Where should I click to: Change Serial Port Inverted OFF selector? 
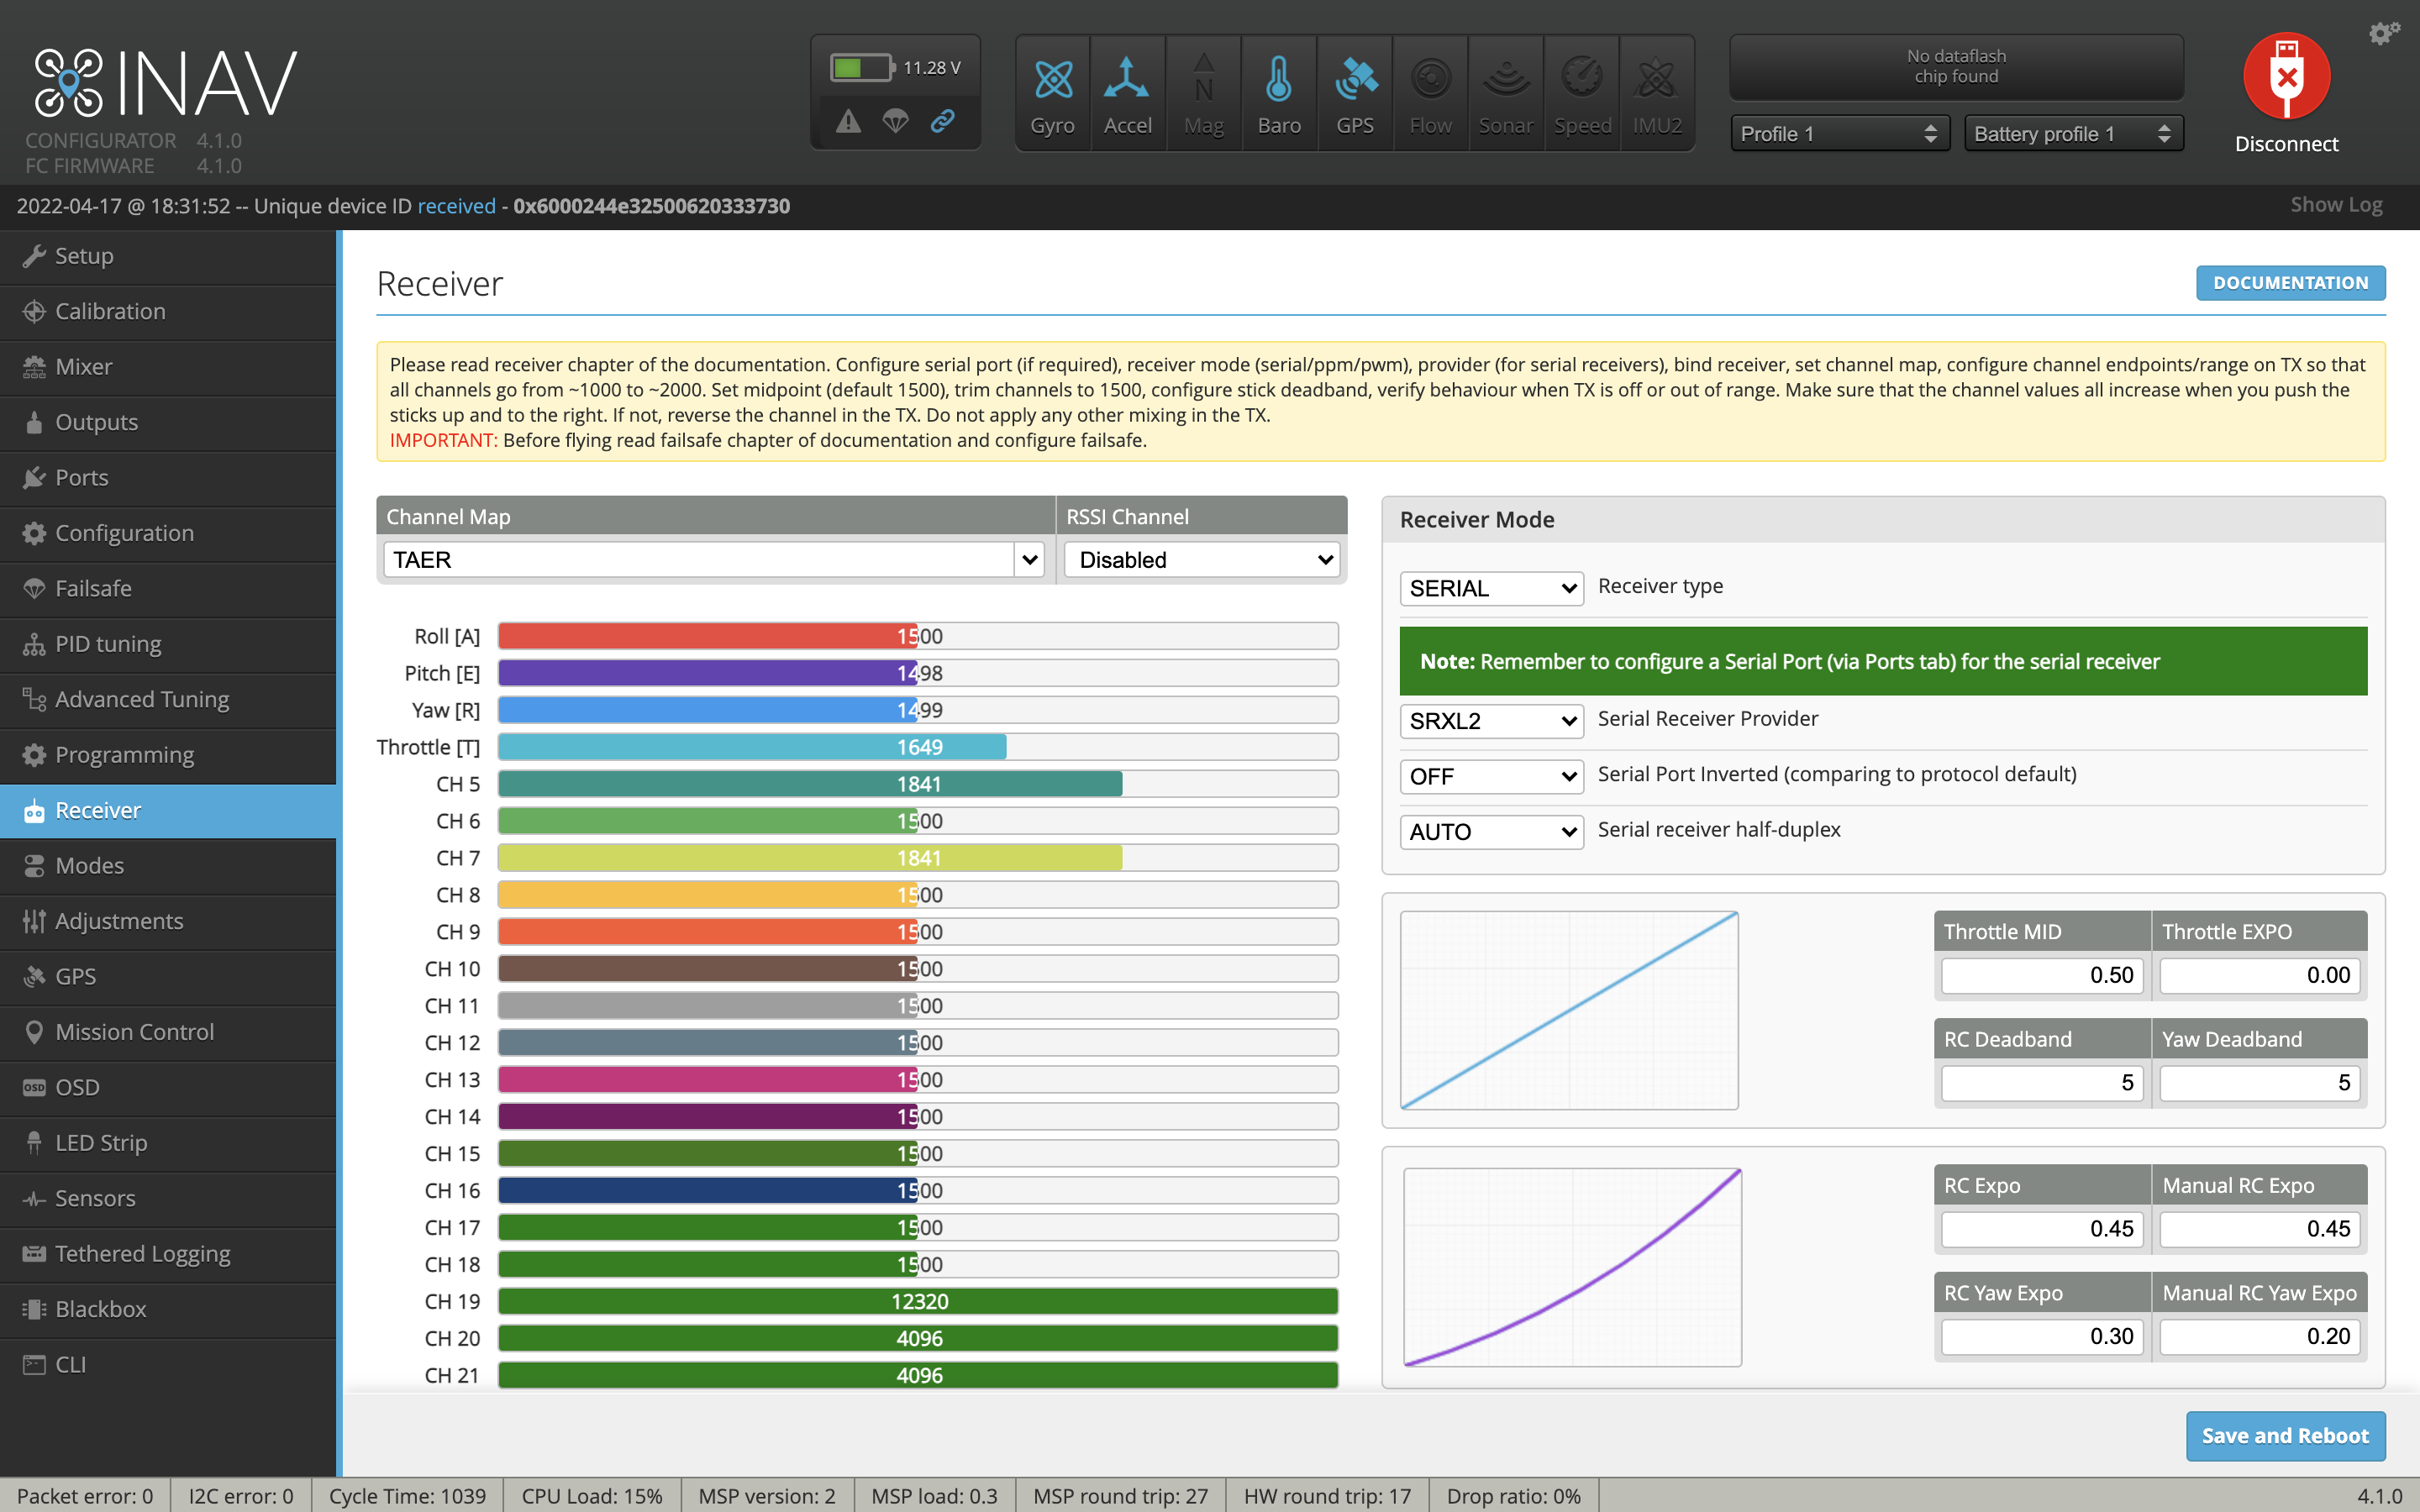[x=1490, y=776]
